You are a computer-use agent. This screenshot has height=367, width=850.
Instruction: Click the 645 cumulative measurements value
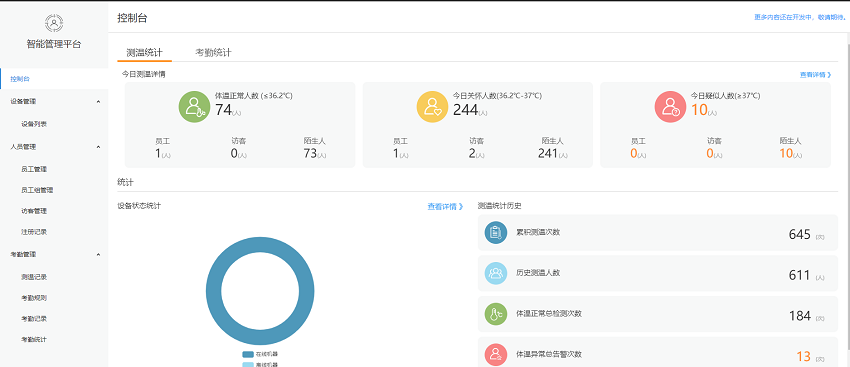tap(800, 234)
